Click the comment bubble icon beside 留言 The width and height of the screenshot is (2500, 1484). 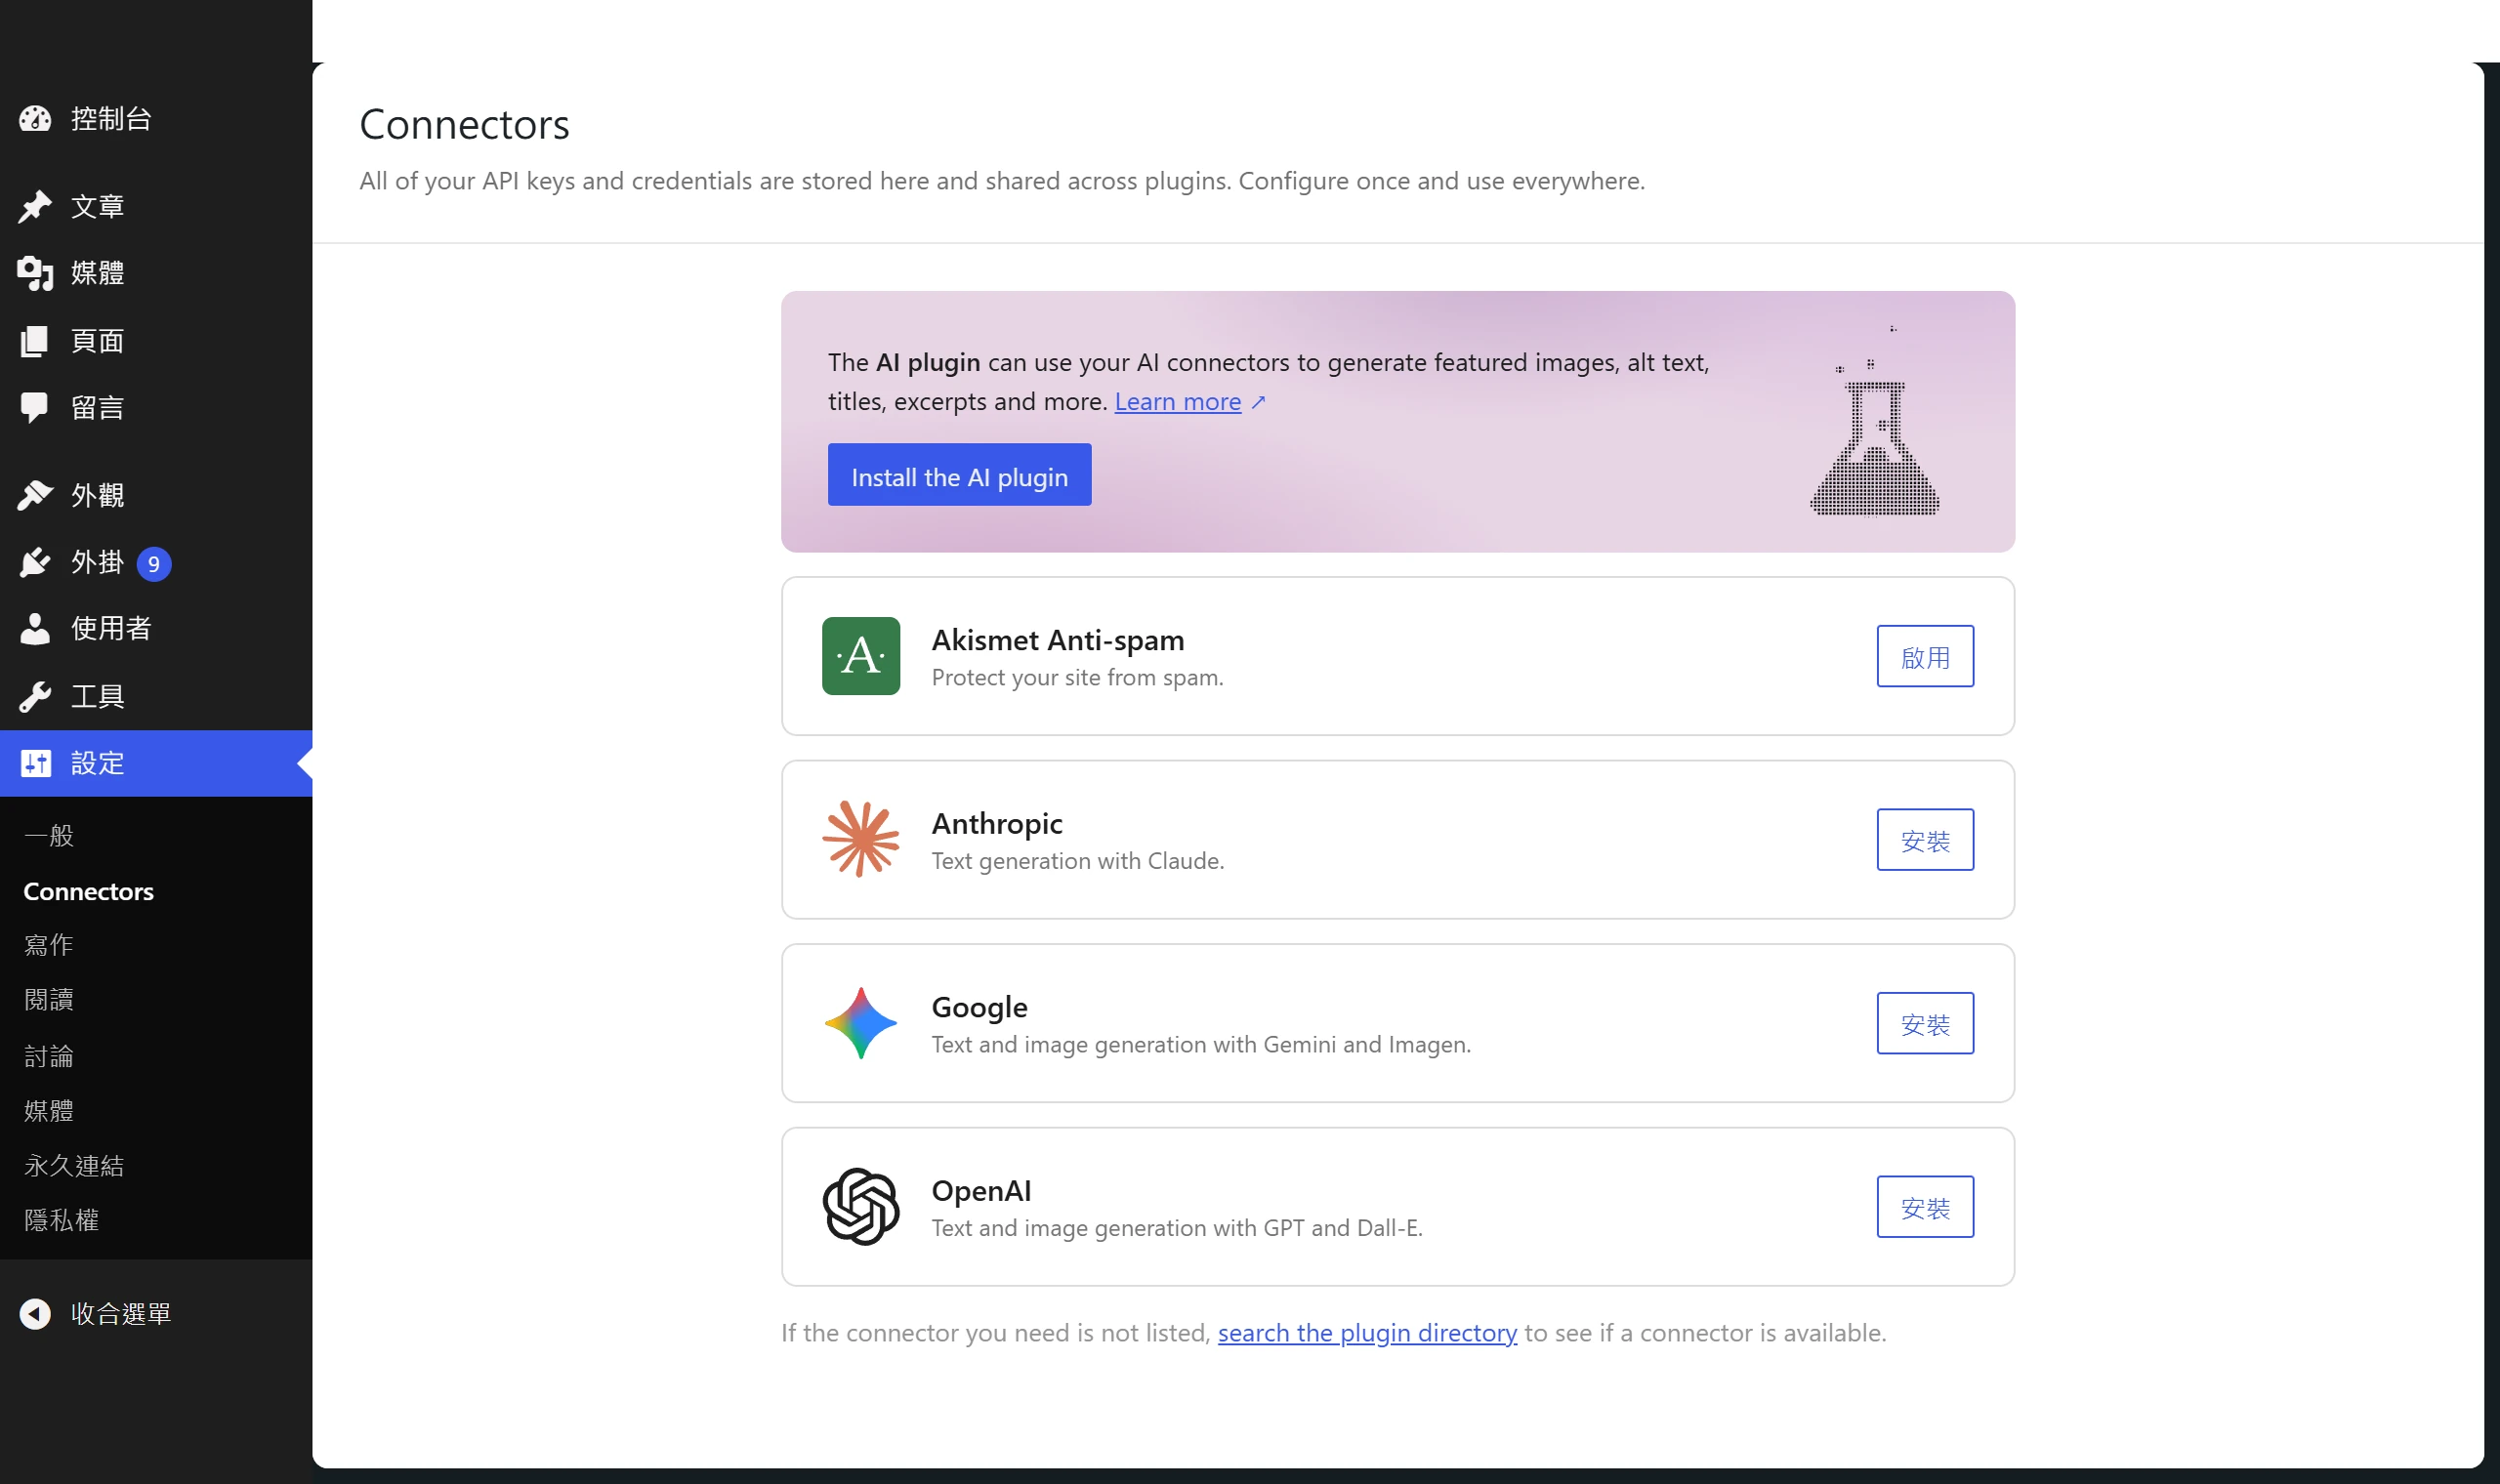tap(35, 407)
